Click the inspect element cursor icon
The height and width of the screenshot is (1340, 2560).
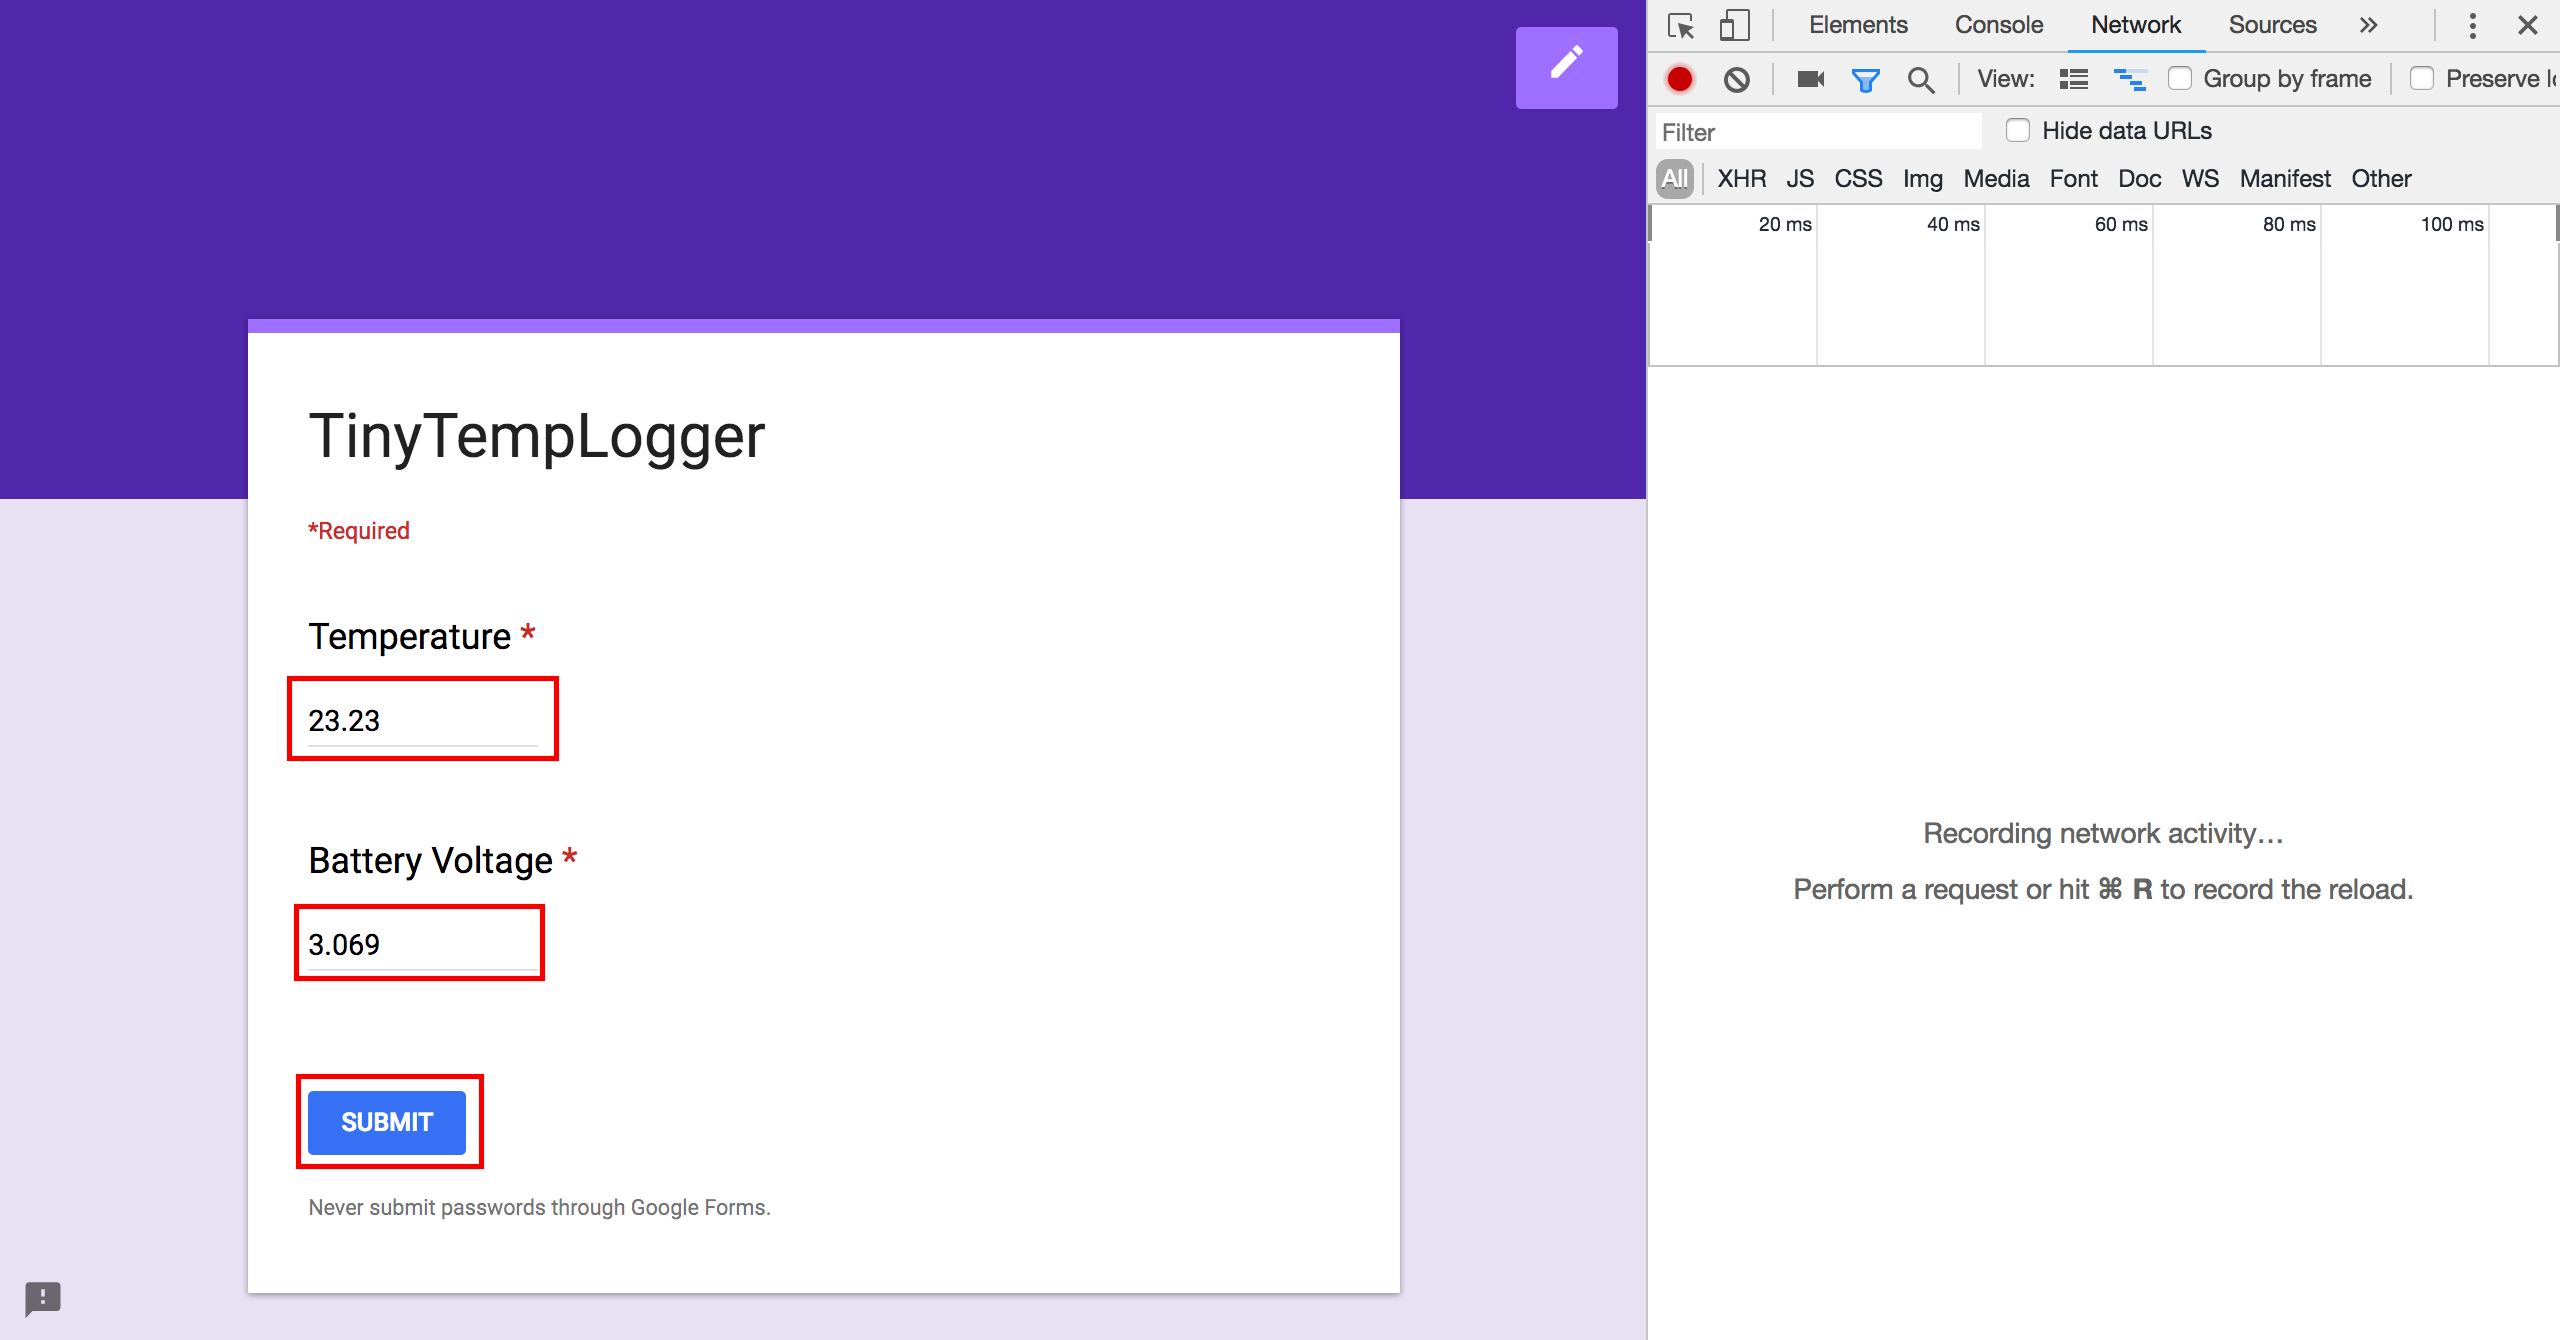[1681, 24]
